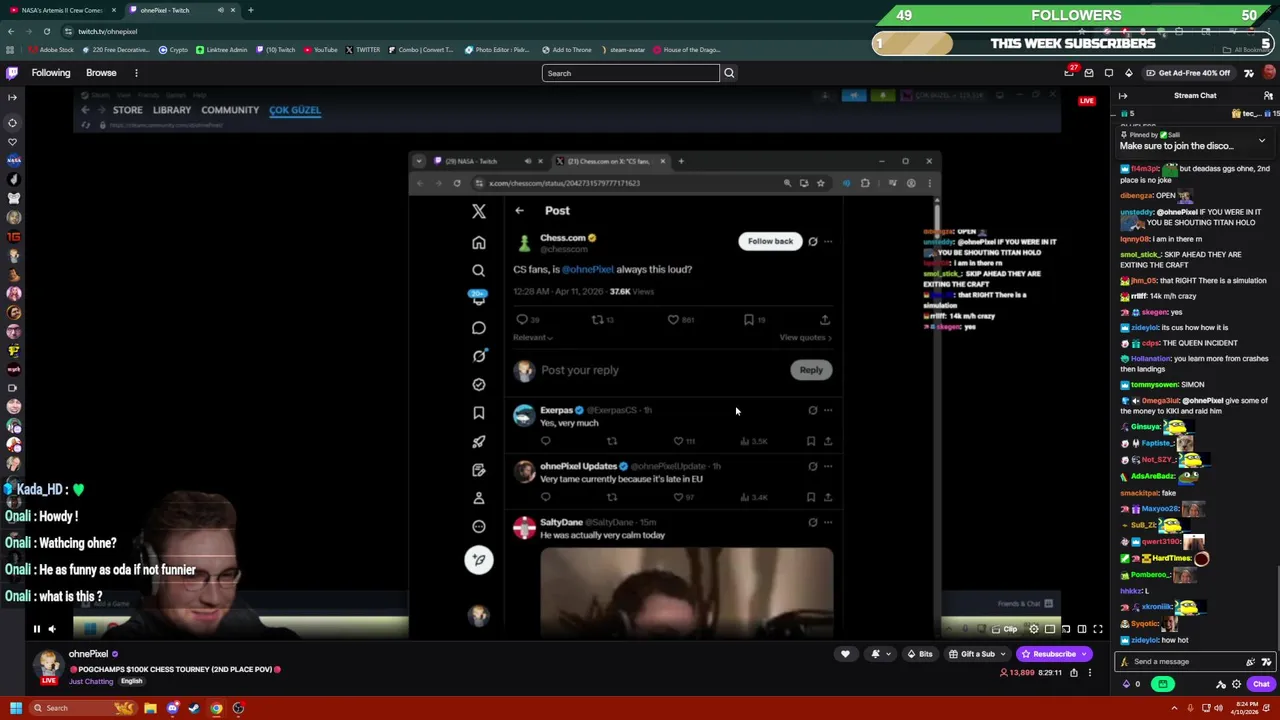Screen dimensions: 1280x720
Task: Open the Bits balance diamond in chat
Action: (x=1127, y=684)
